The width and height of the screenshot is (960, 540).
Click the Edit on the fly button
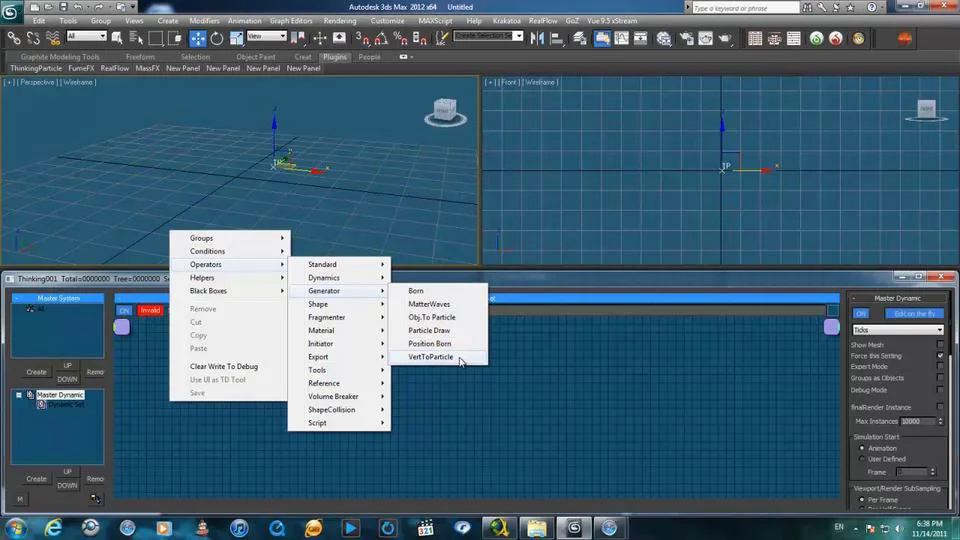coord(915,313)
